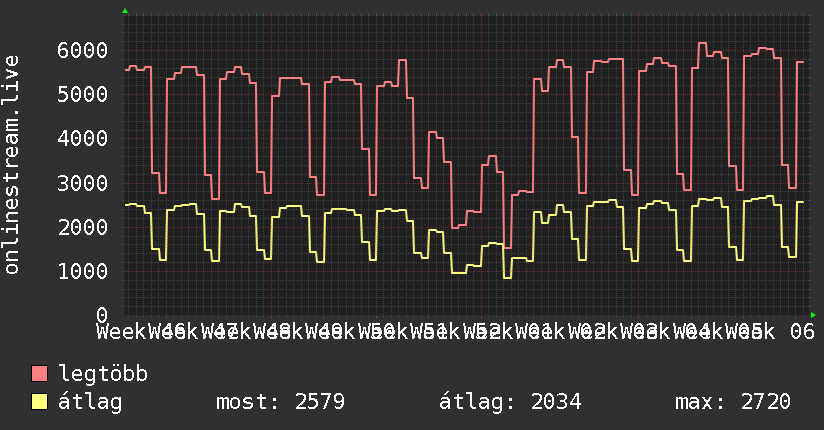Click the green x-axis end arrow
Image resolution: width=824 pixels, height=430 pixels.
(813, 315)
